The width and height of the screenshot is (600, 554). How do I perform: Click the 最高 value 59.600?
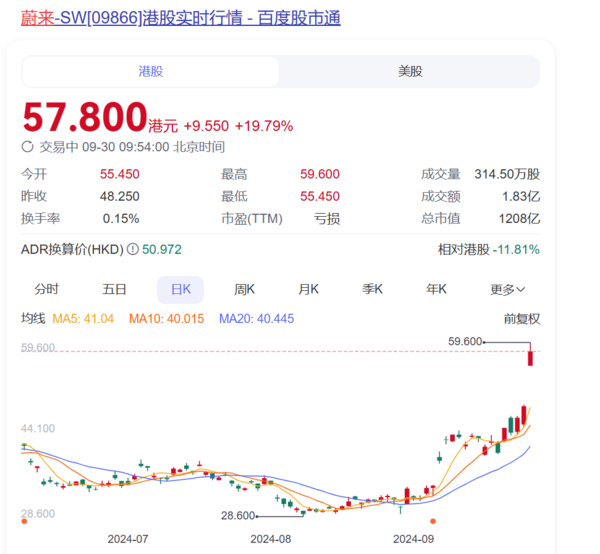click(320, 174)
